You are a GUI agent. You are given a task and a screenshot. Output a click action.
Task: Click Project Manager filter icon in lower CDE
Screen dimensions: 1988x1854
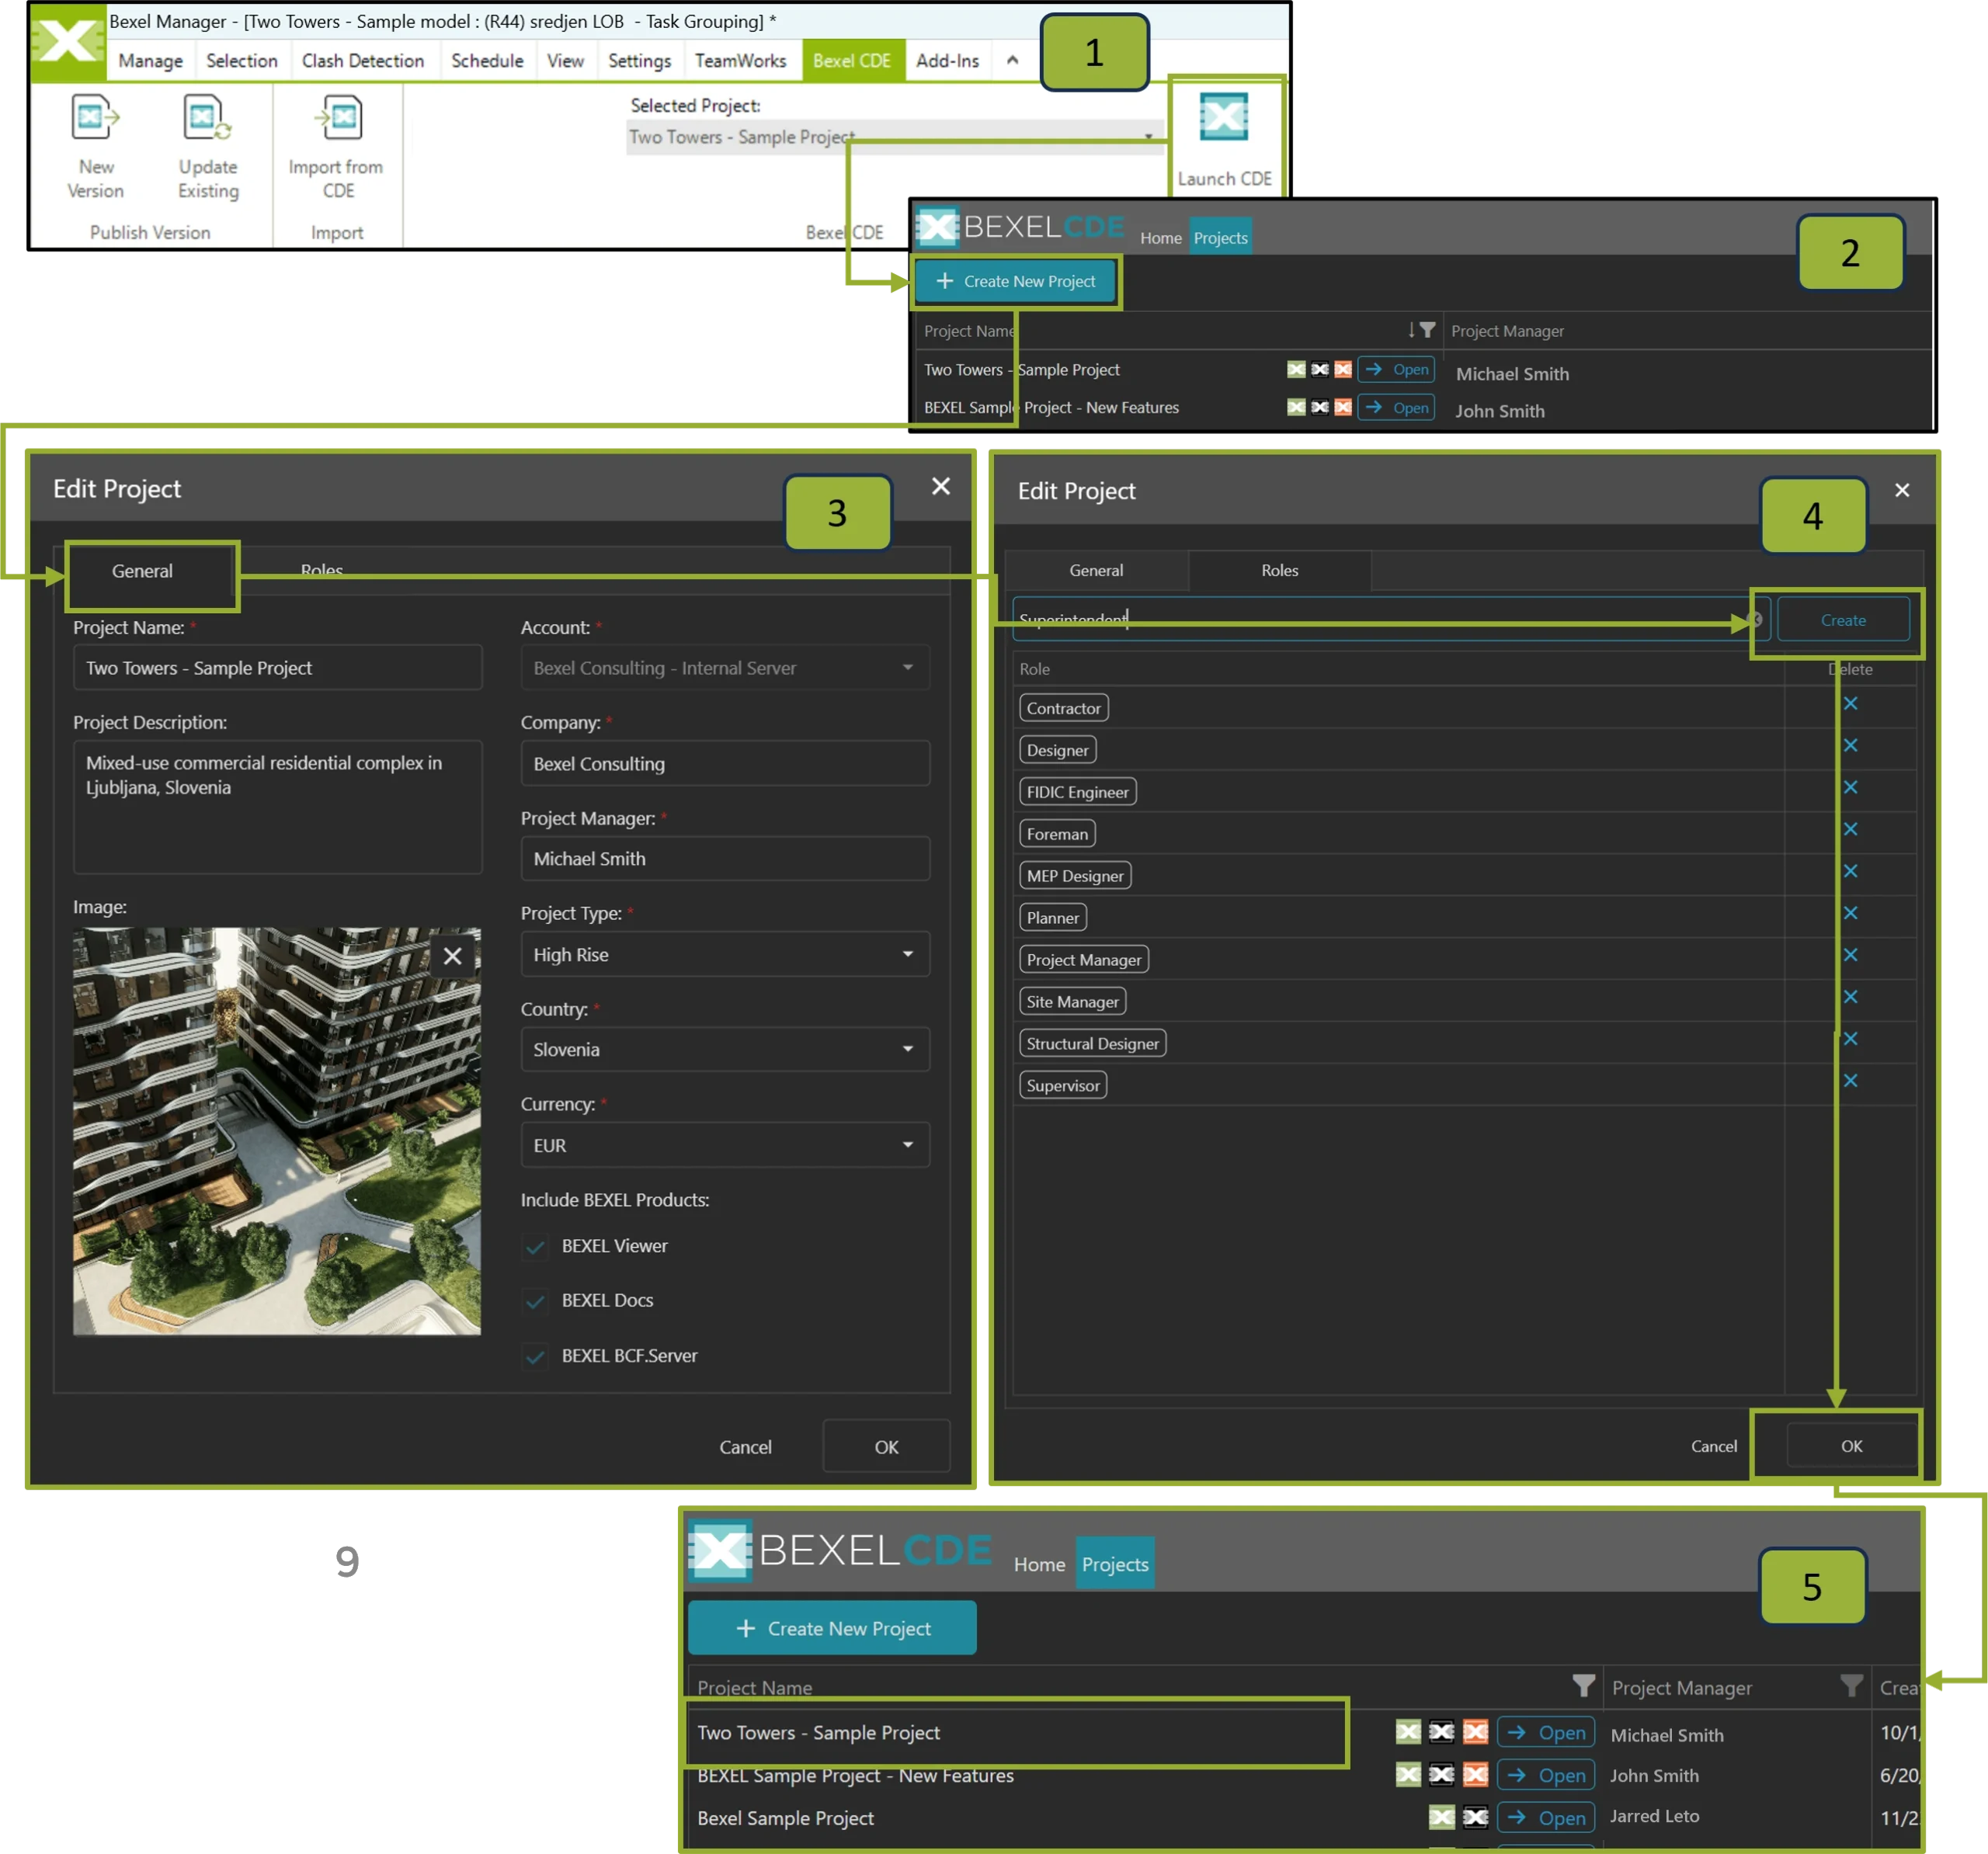click(1851, 1686)
